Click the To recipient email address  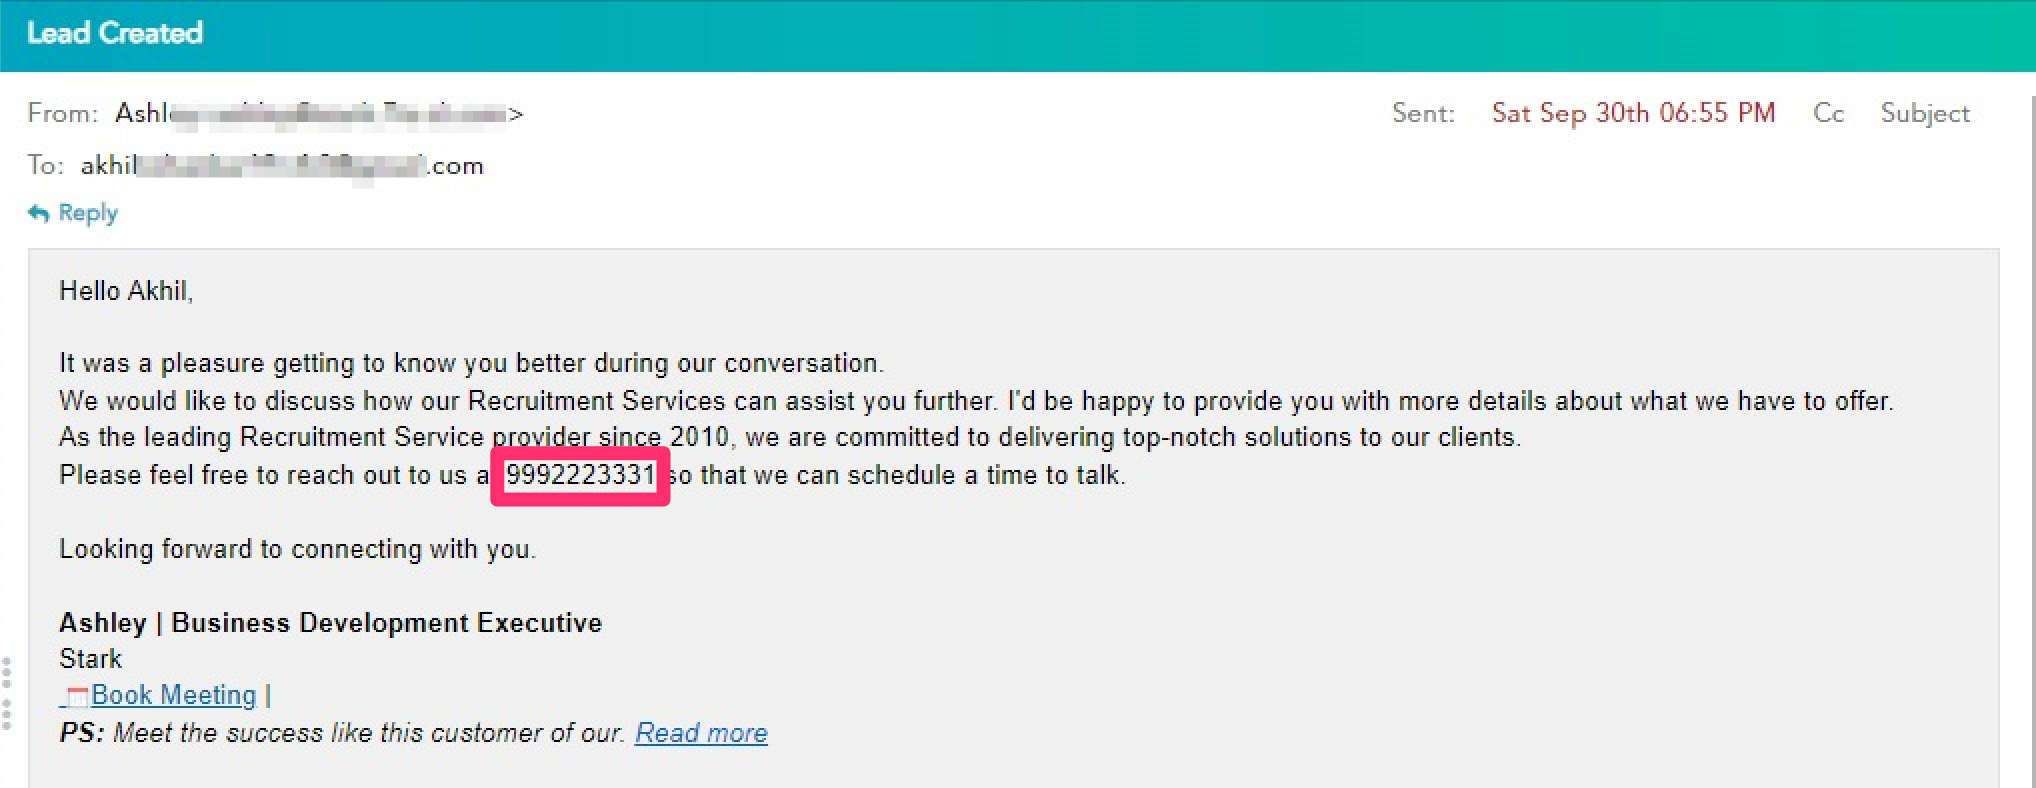coord(281,166)
